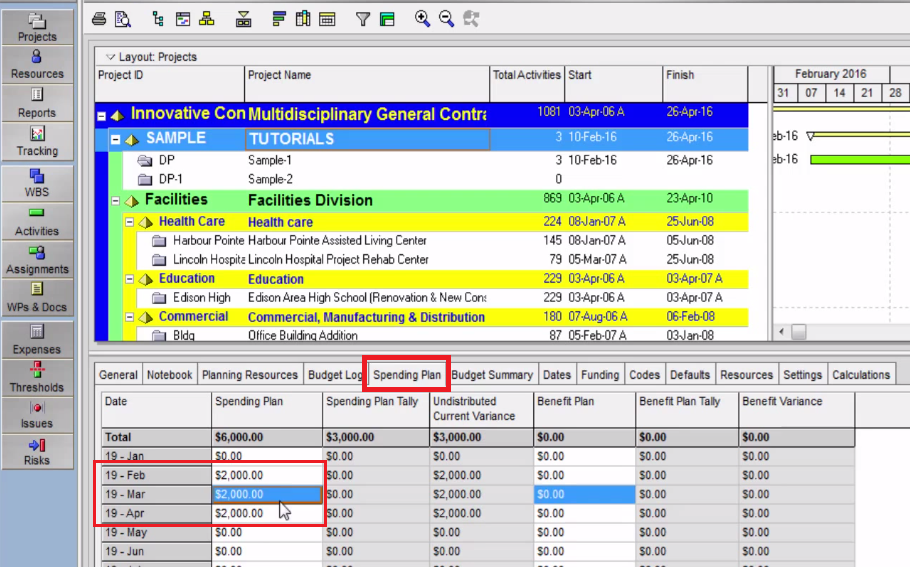Switch to the Notebook tab
This screenshot has height=567, width=914.
pyautogui.click(x=170, y=375)
